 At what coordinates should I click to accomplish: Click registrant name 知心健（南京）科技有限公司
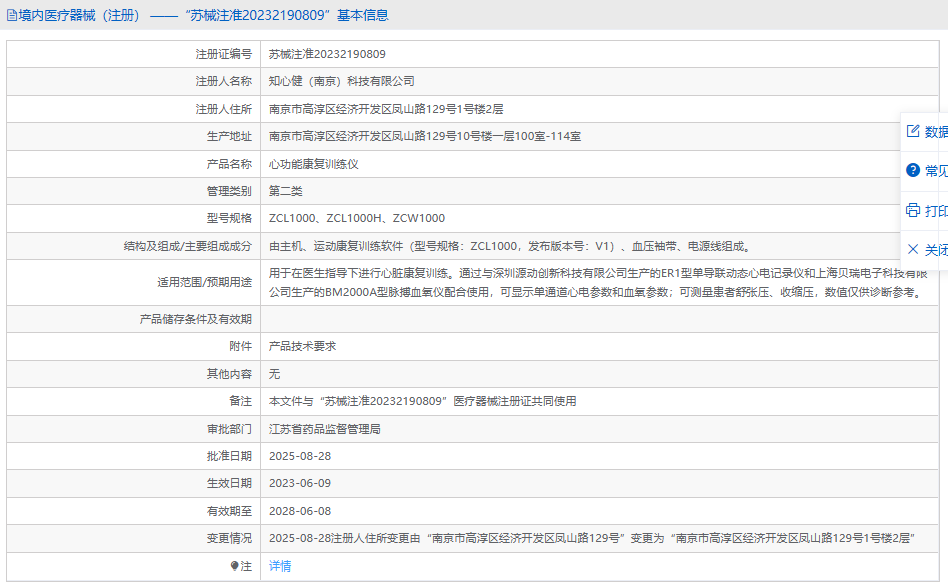click(x=342, y=82)
